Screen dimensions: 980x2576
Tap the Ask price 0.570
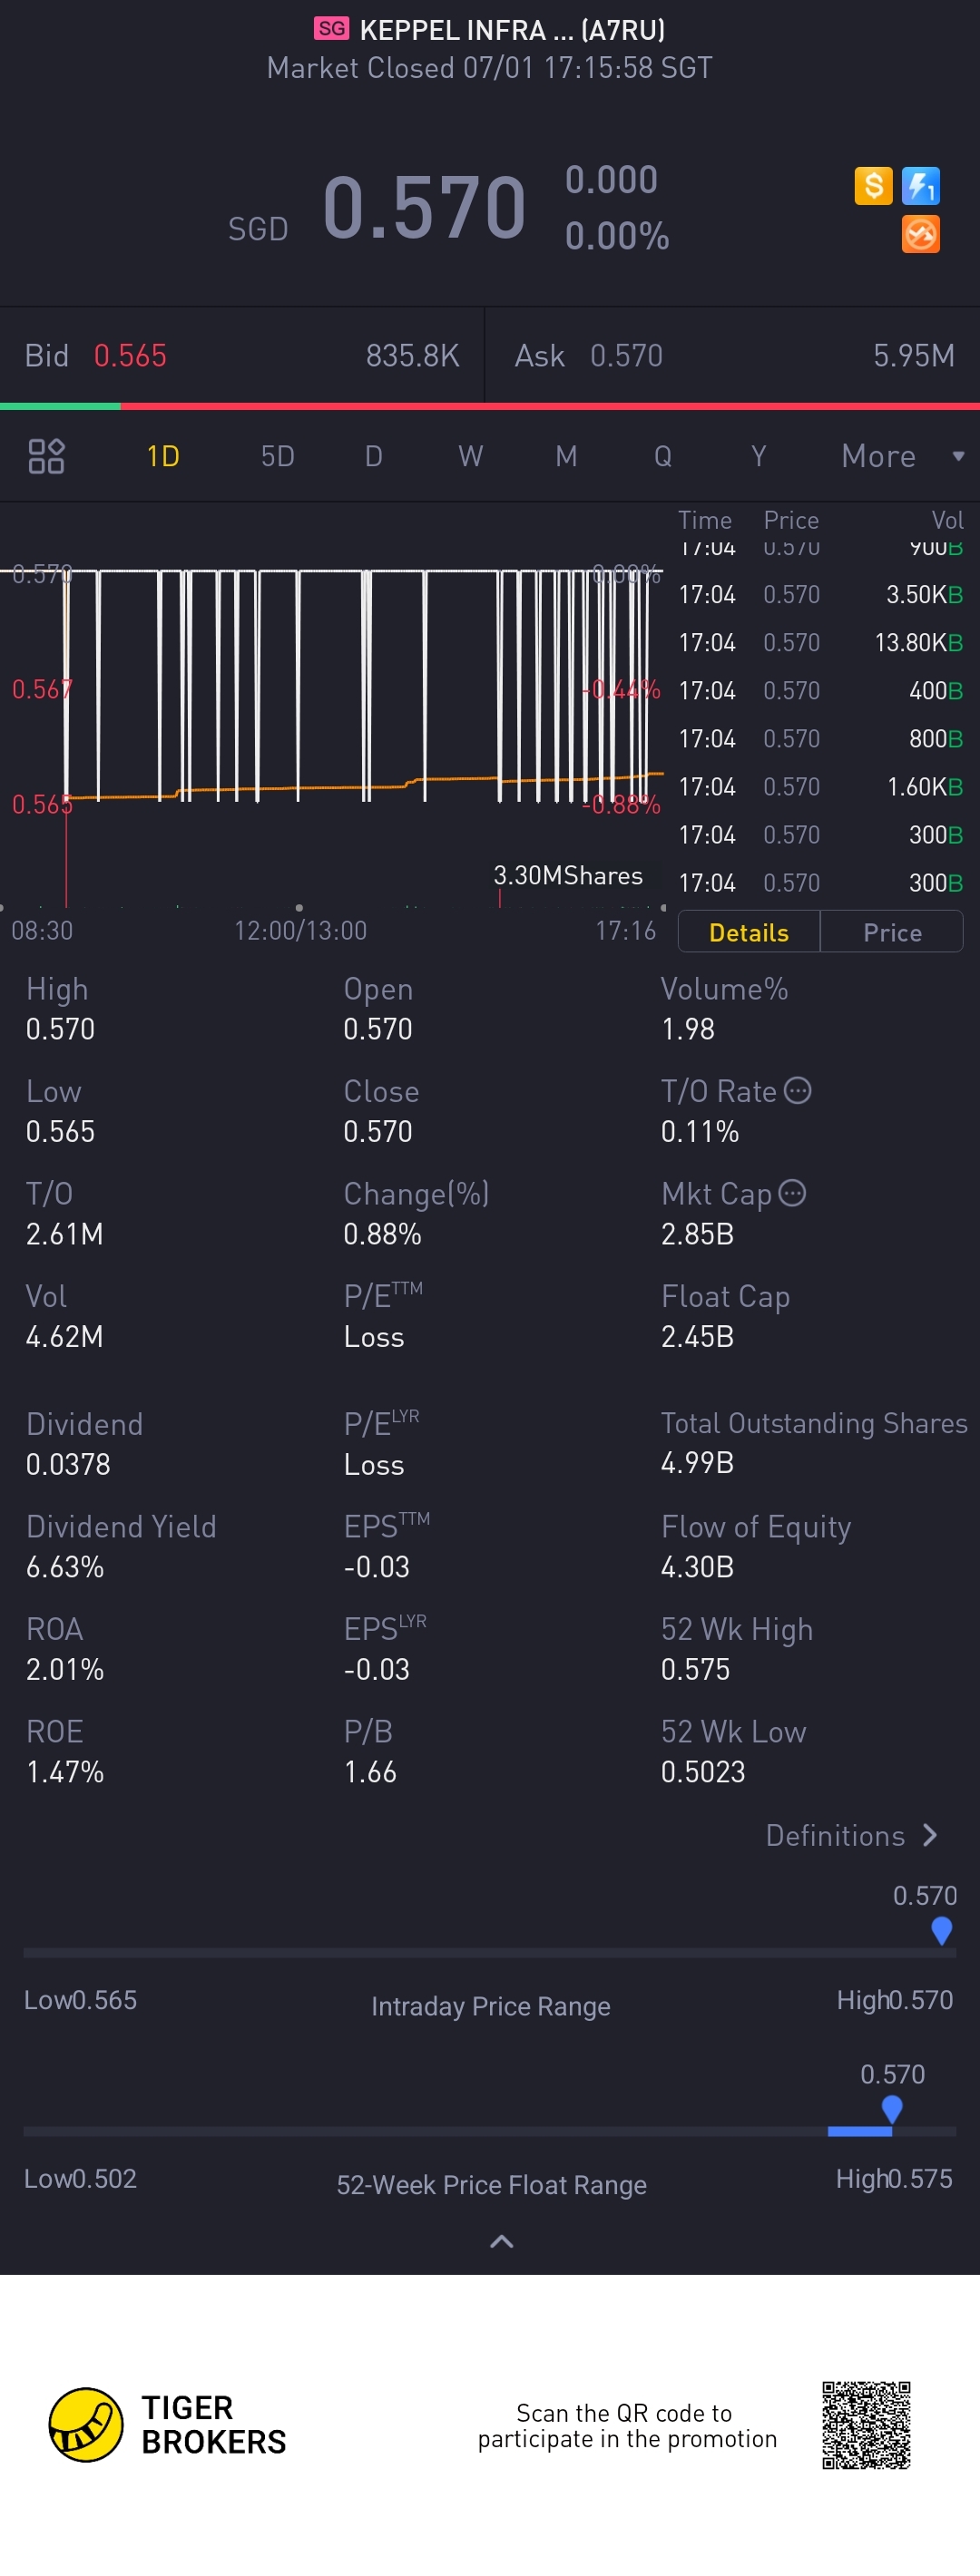click(626, 355)
